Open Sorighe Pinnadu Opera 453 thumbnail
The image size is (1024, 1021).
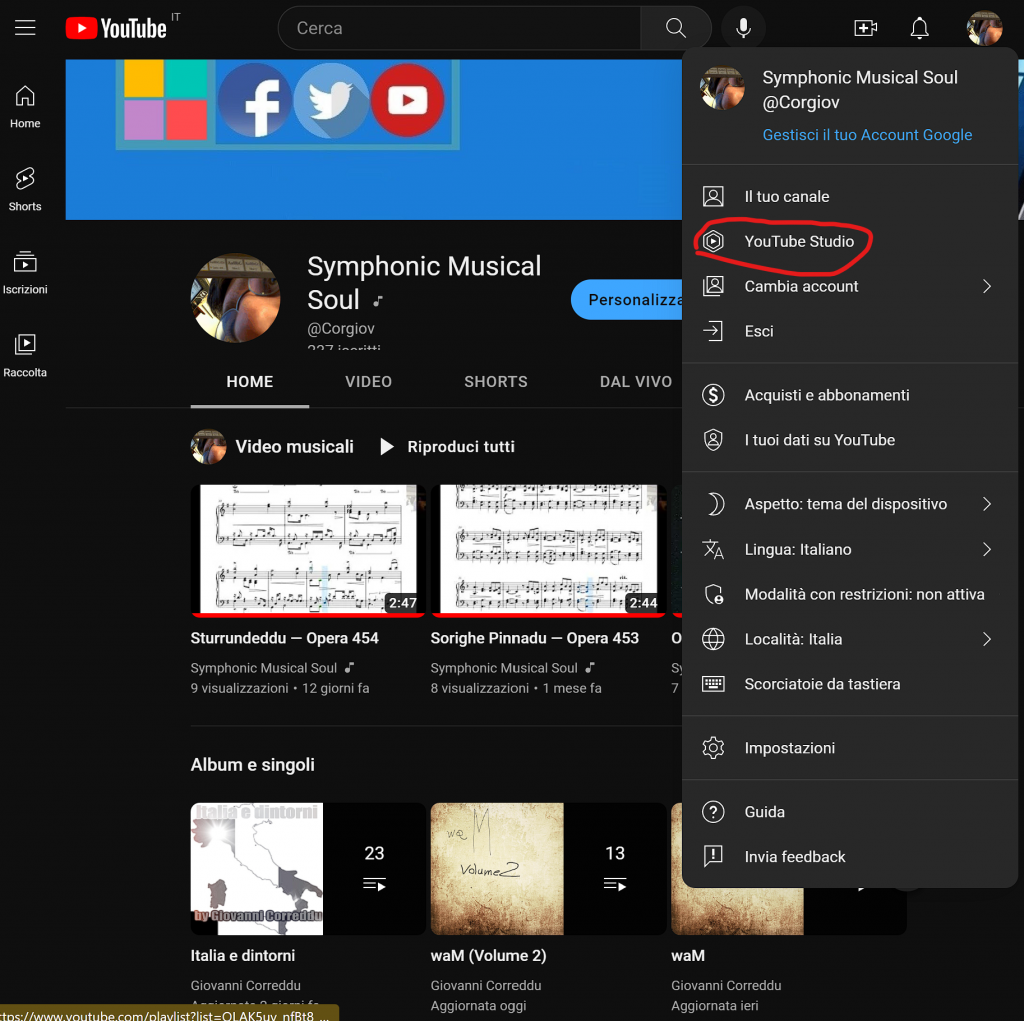tap(549, 551)
